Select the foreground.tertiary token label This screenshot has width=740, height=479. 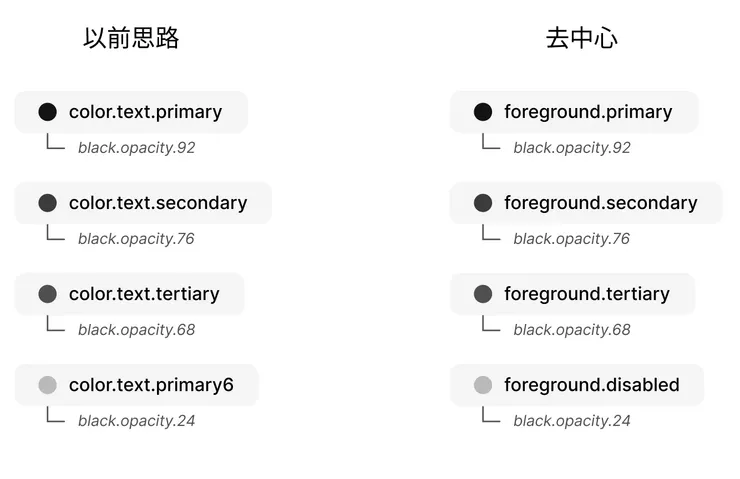point(586,294)
